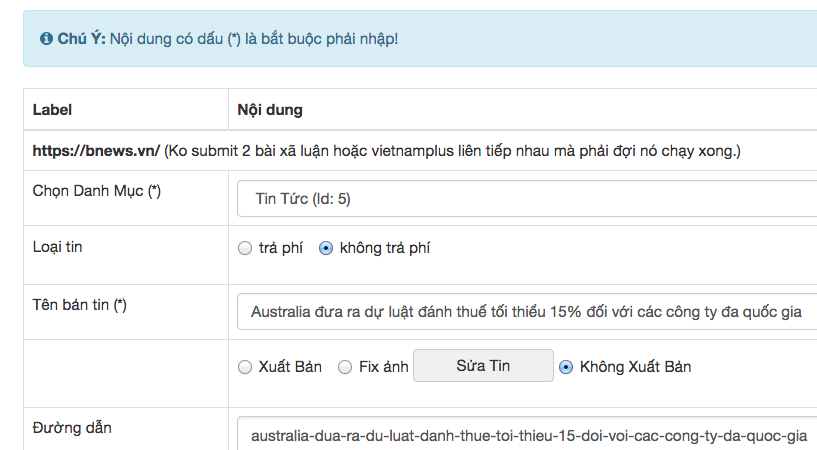
Task: Select the 'Không Xuất Bản' radio button
Action: [567, 367]
